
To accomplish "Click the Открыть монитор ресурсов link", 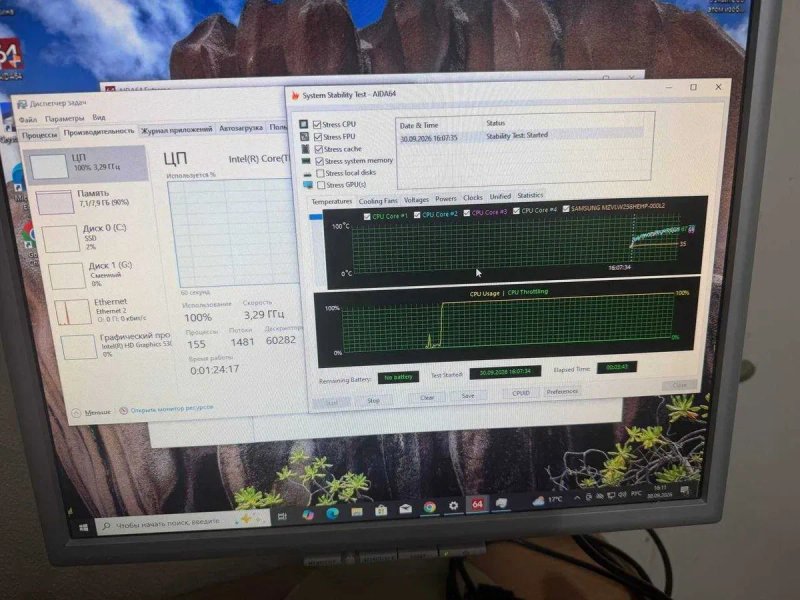I will (171, 409).
